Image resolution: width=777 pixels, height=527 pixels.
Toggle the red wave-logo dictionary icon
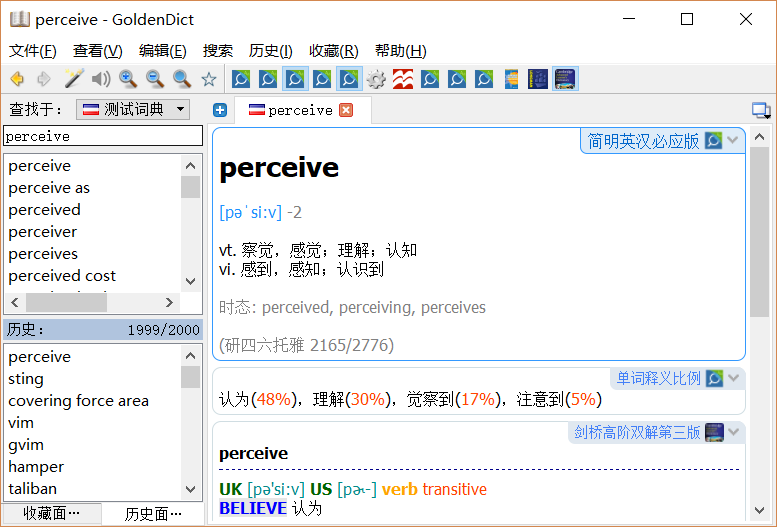pos(403,79)
